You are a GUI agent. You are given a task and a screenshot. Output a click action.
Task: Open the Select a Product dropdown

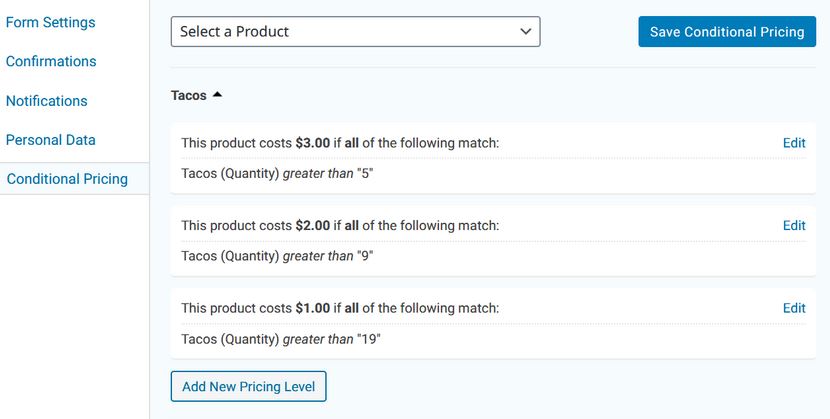click(x=355, y=32)
